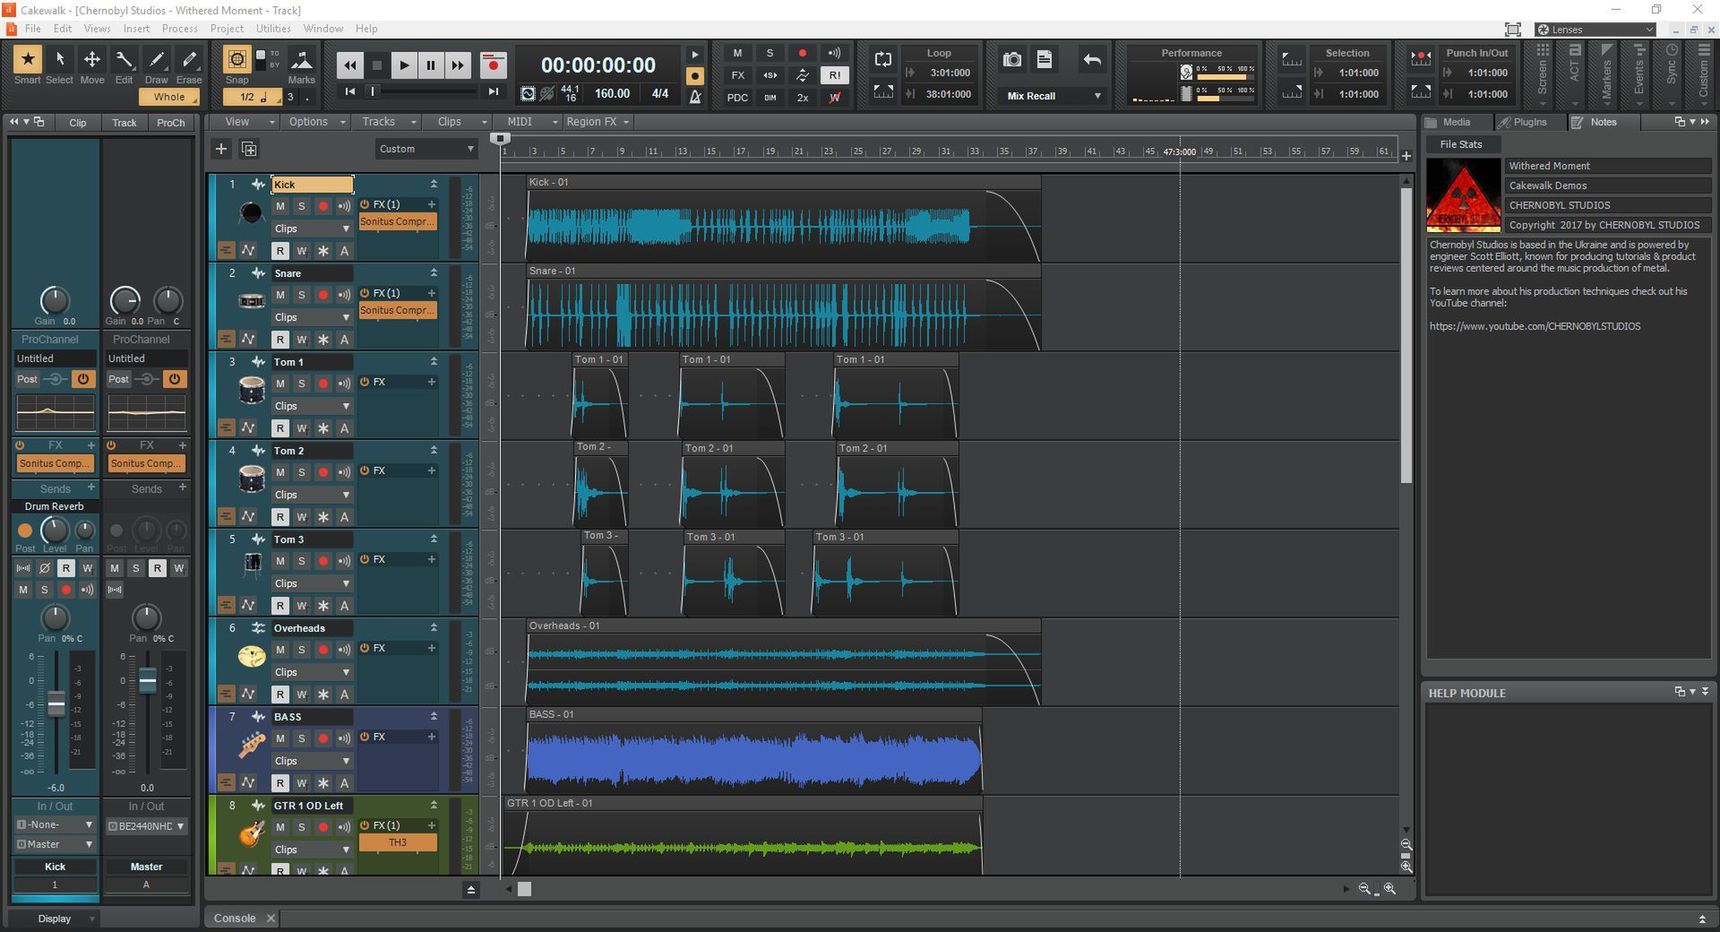Toggle global Mute in Mix module
Image resolution: width=1720 pixels, height=932 pixels.
[x=737, y=53]
